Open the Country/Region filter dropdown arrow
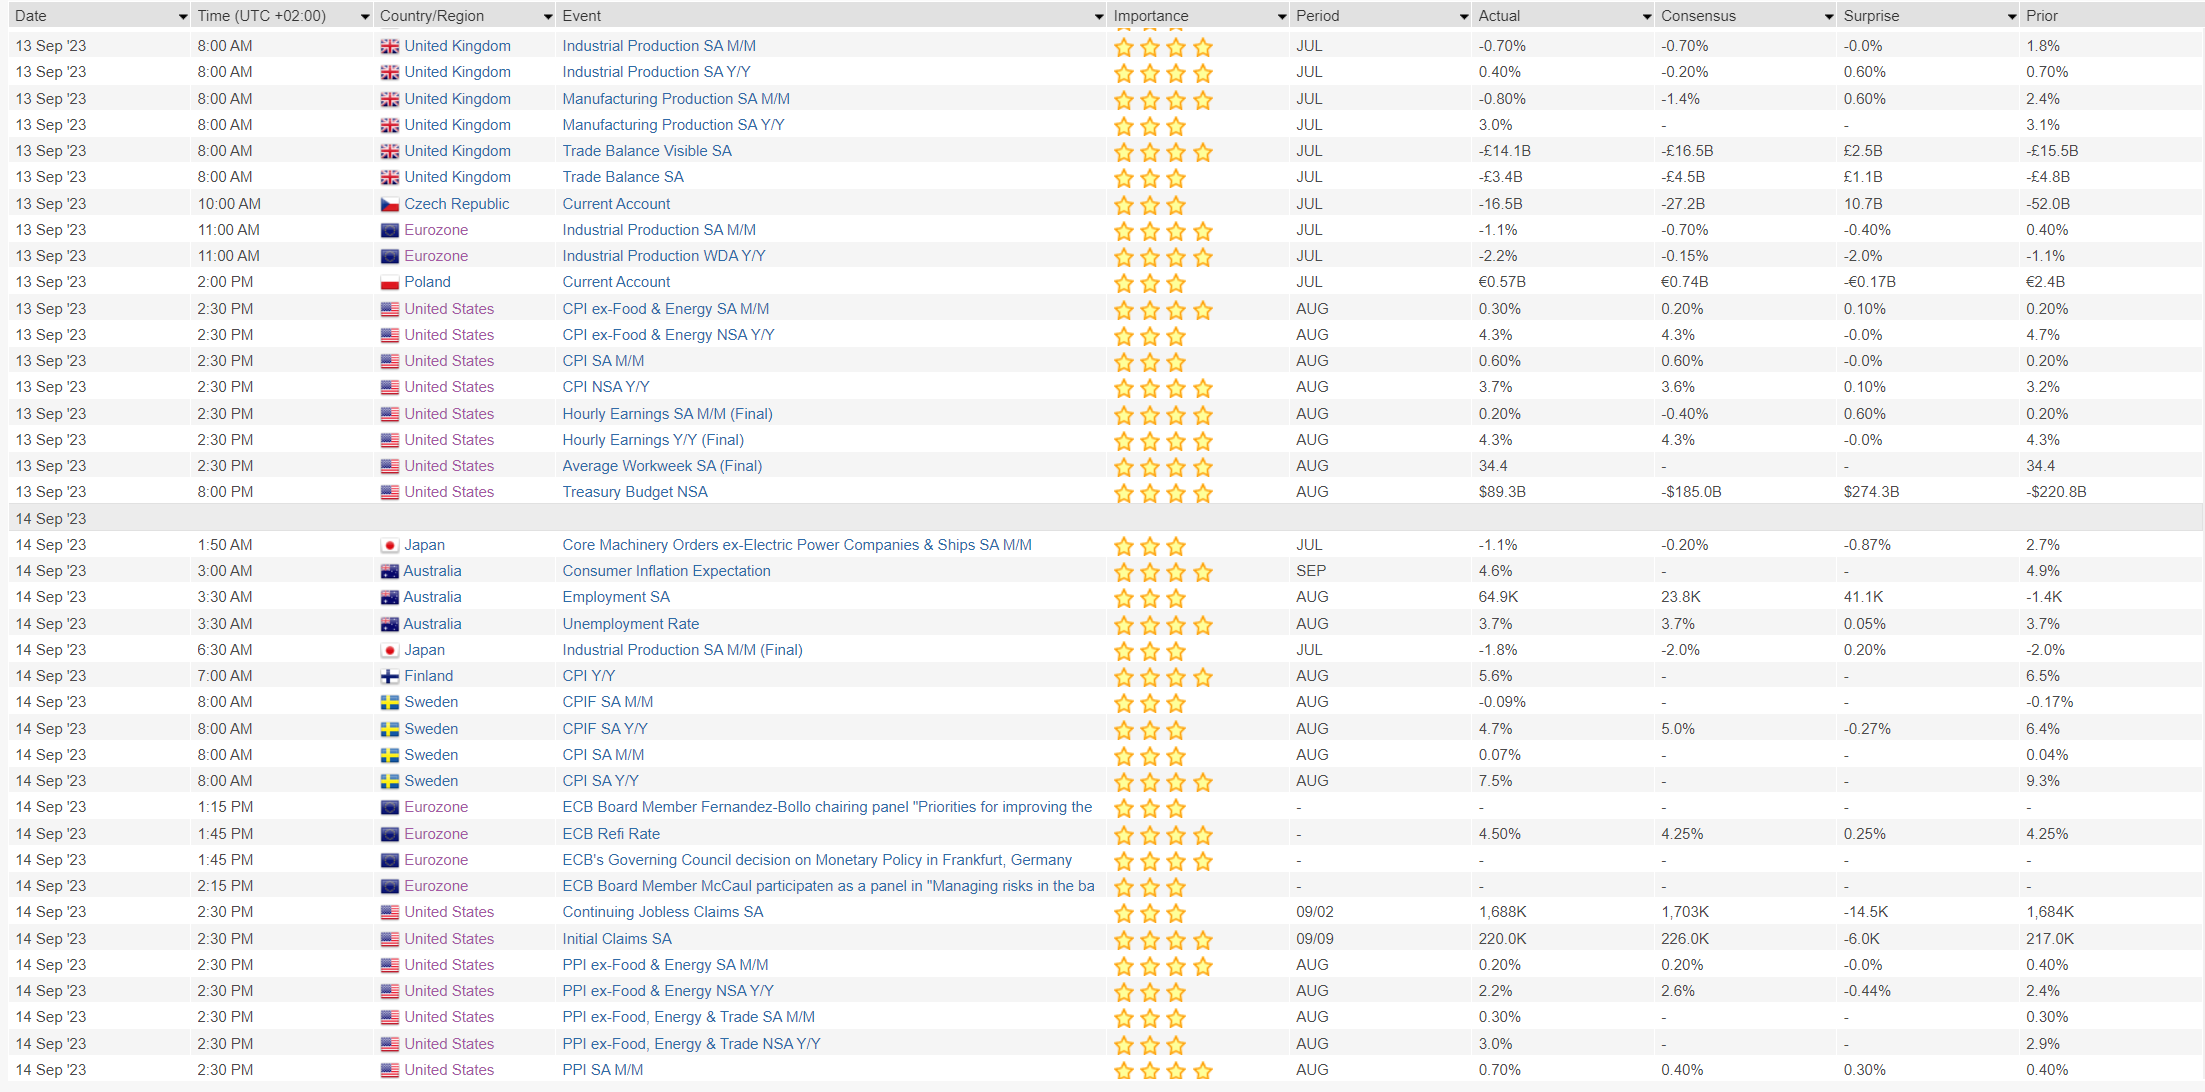Viewport: 2205px width, 1092px height. click(547, 17)
